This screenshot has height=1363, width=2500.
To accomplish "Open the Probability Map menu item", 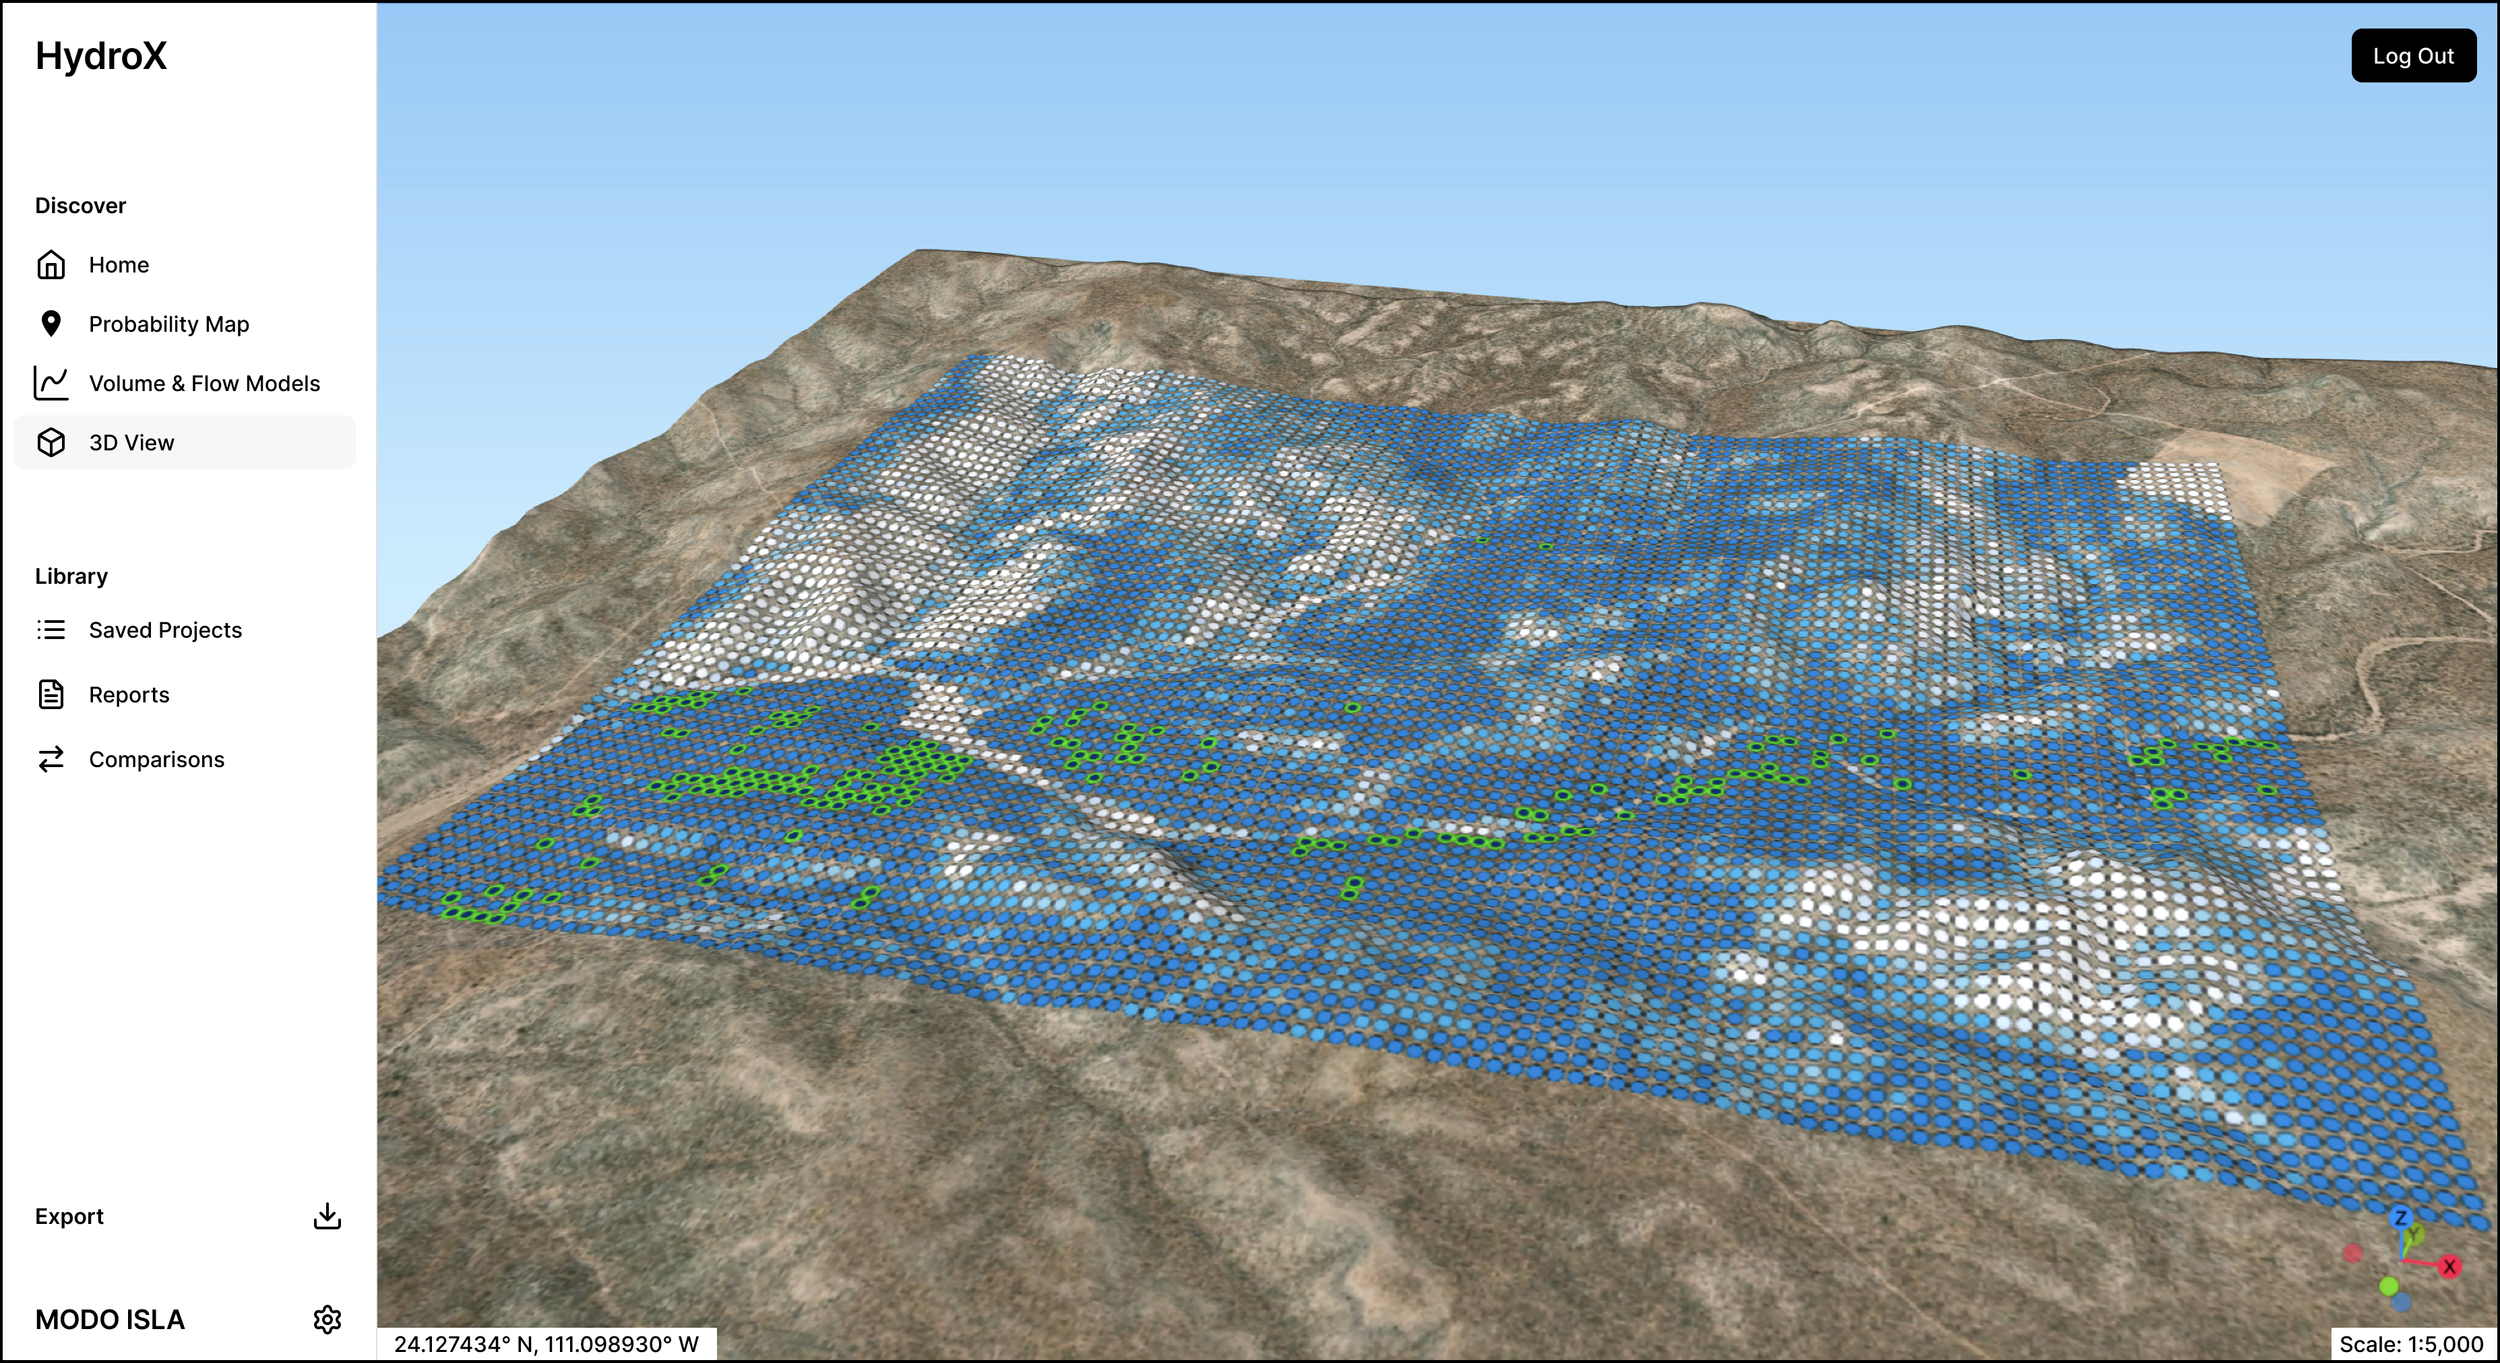I will [x=168, y=324].
